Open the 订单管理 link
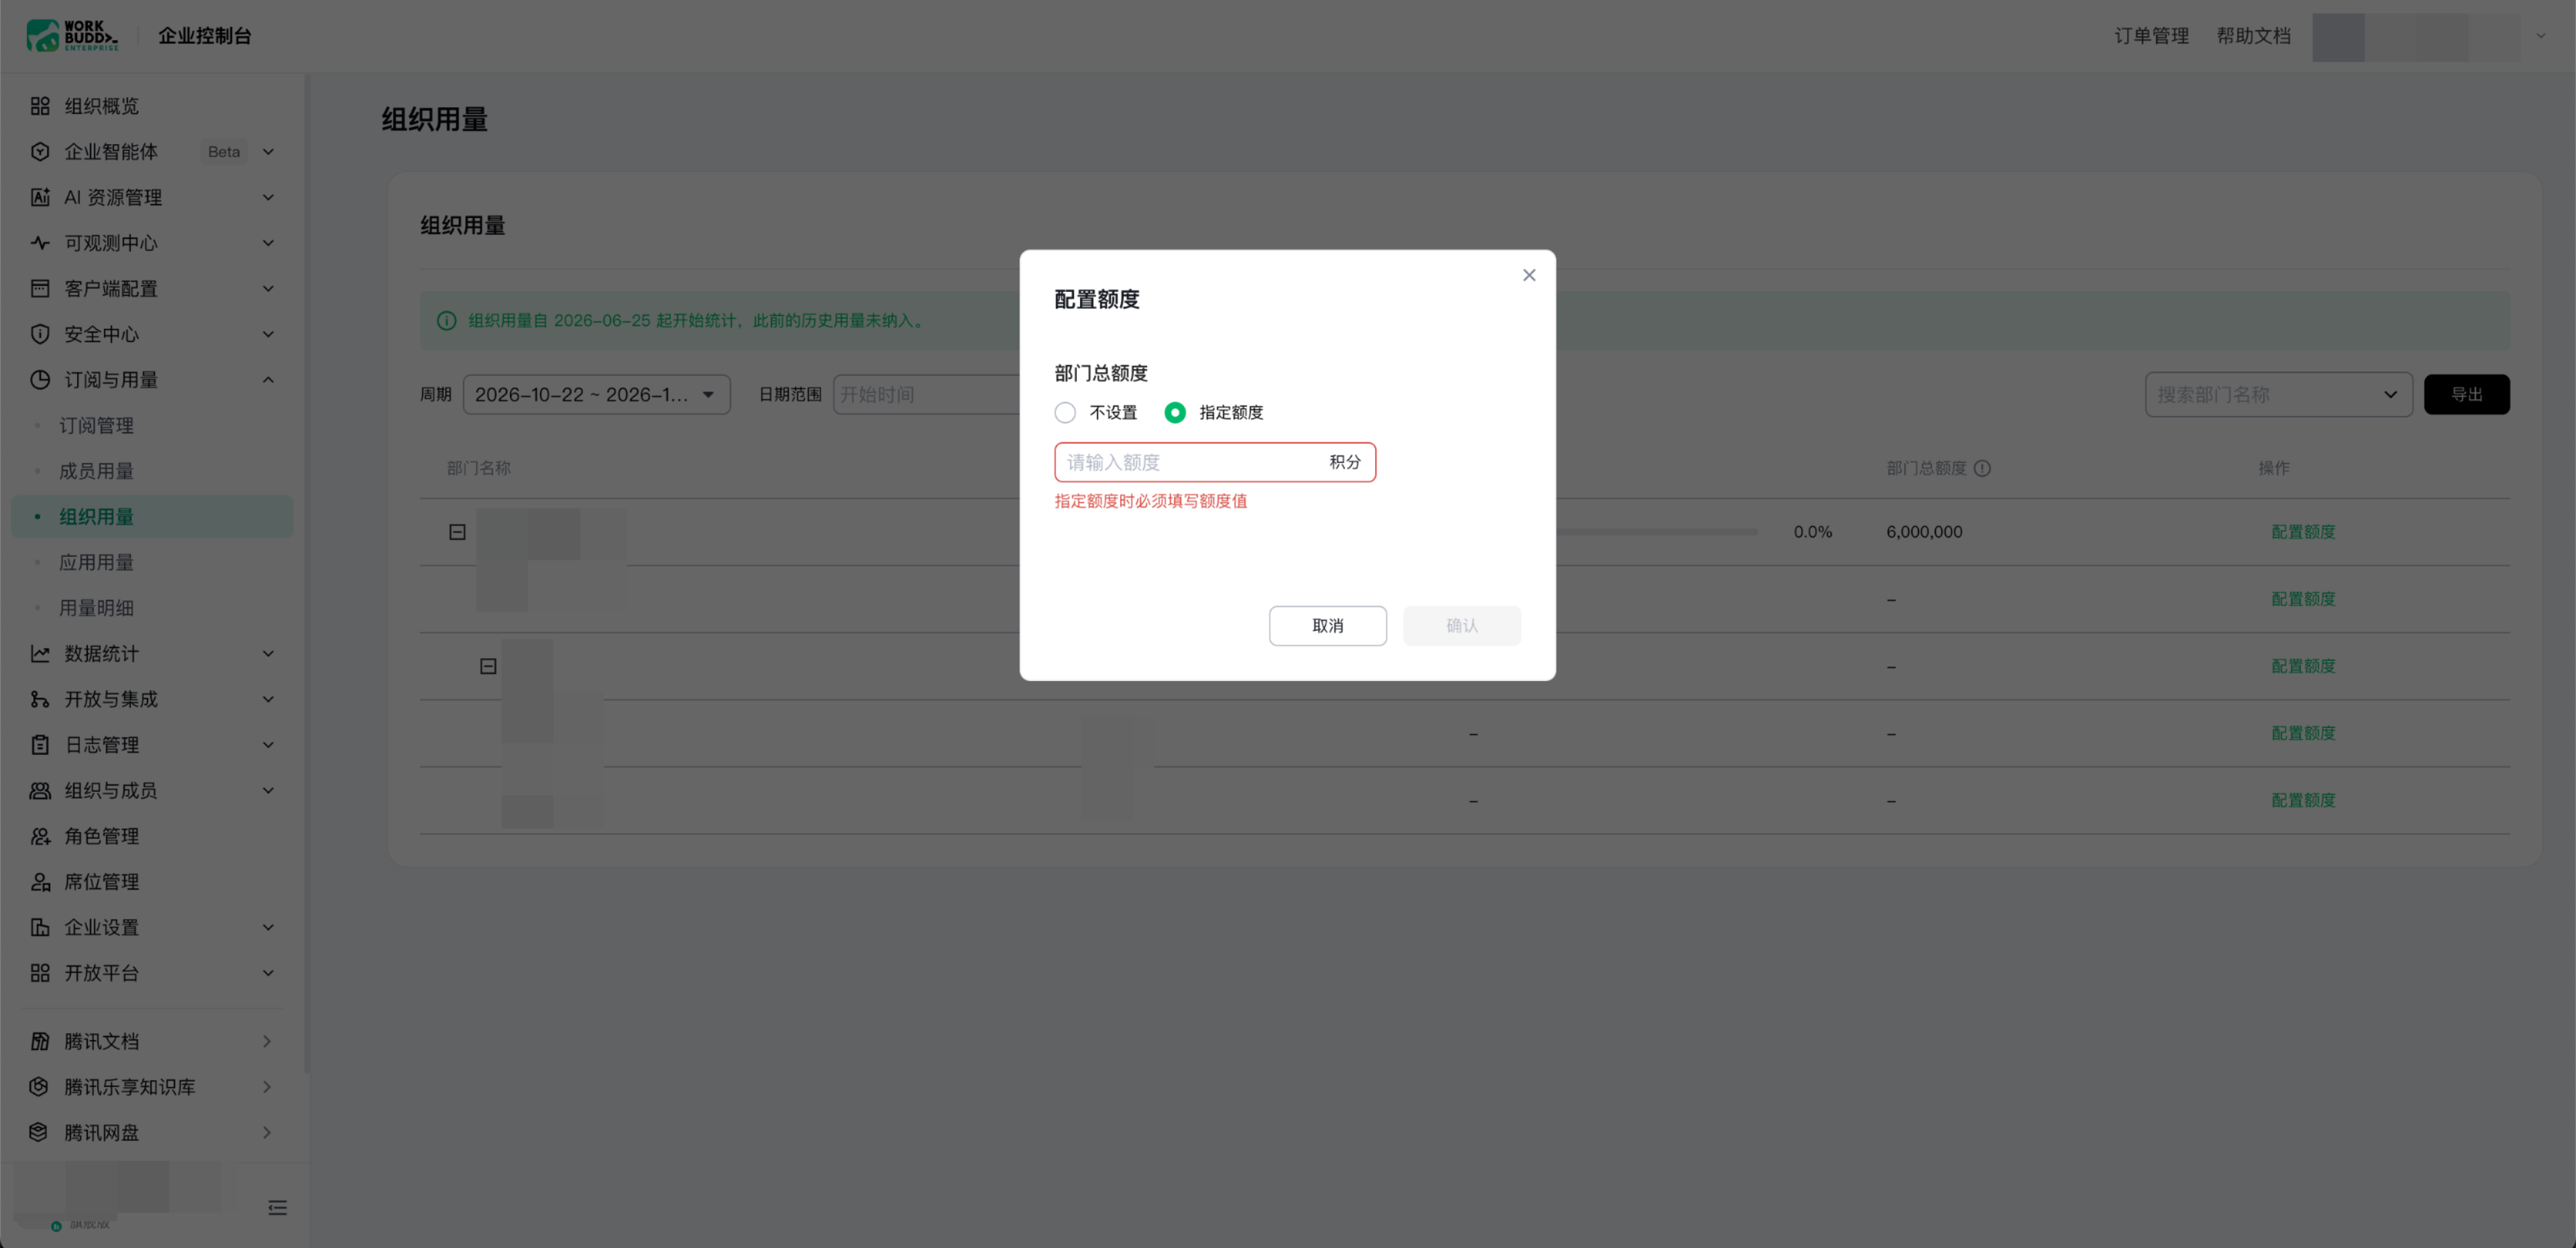 click(2151, 36)
